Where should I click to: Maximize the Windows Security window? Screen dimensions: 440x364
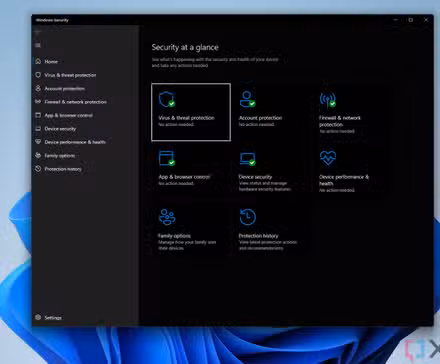(x=411, y=20)
